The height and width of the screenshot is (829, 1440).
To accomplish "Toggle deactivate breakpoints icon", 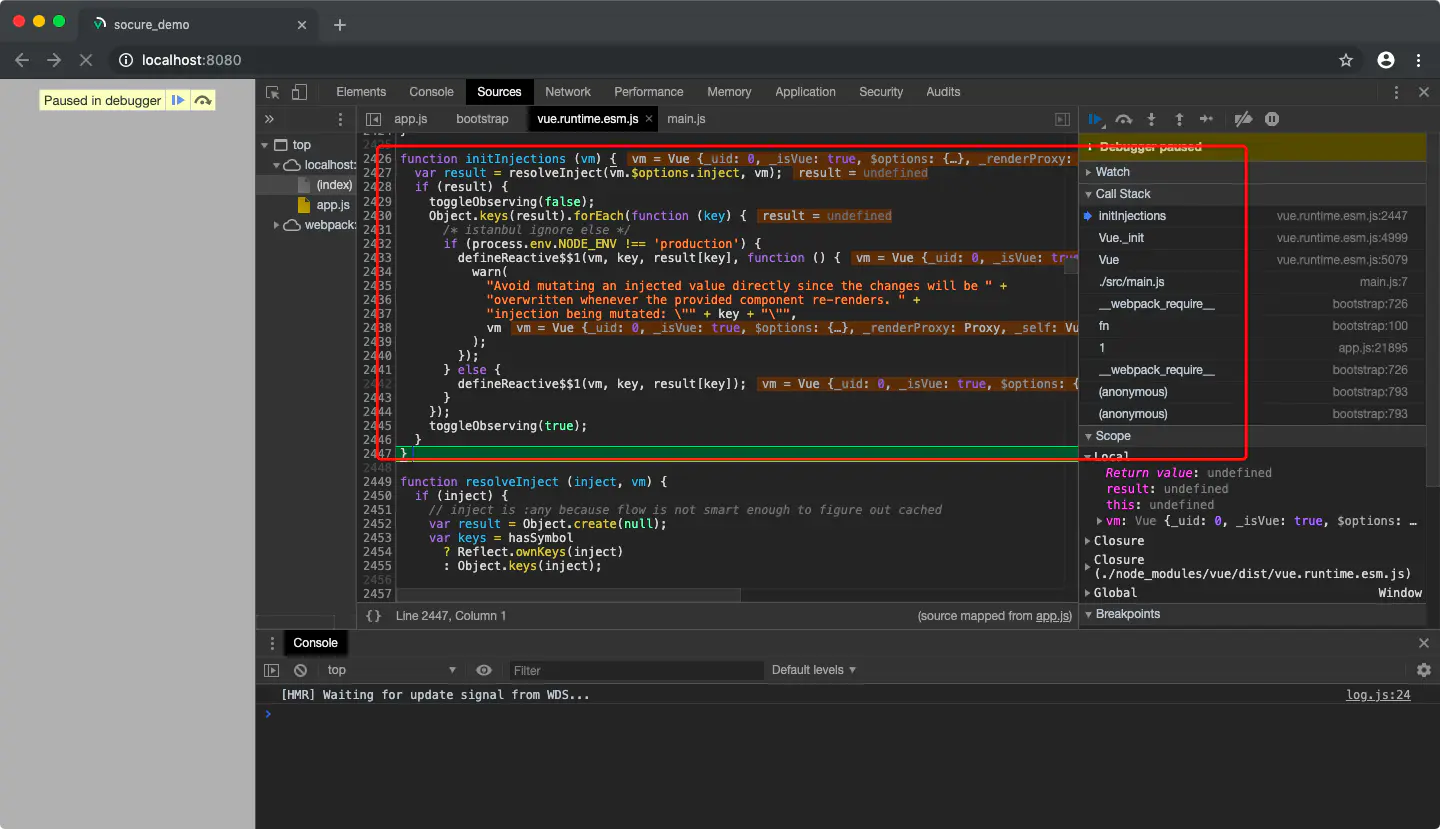I will click(1243, 119).
